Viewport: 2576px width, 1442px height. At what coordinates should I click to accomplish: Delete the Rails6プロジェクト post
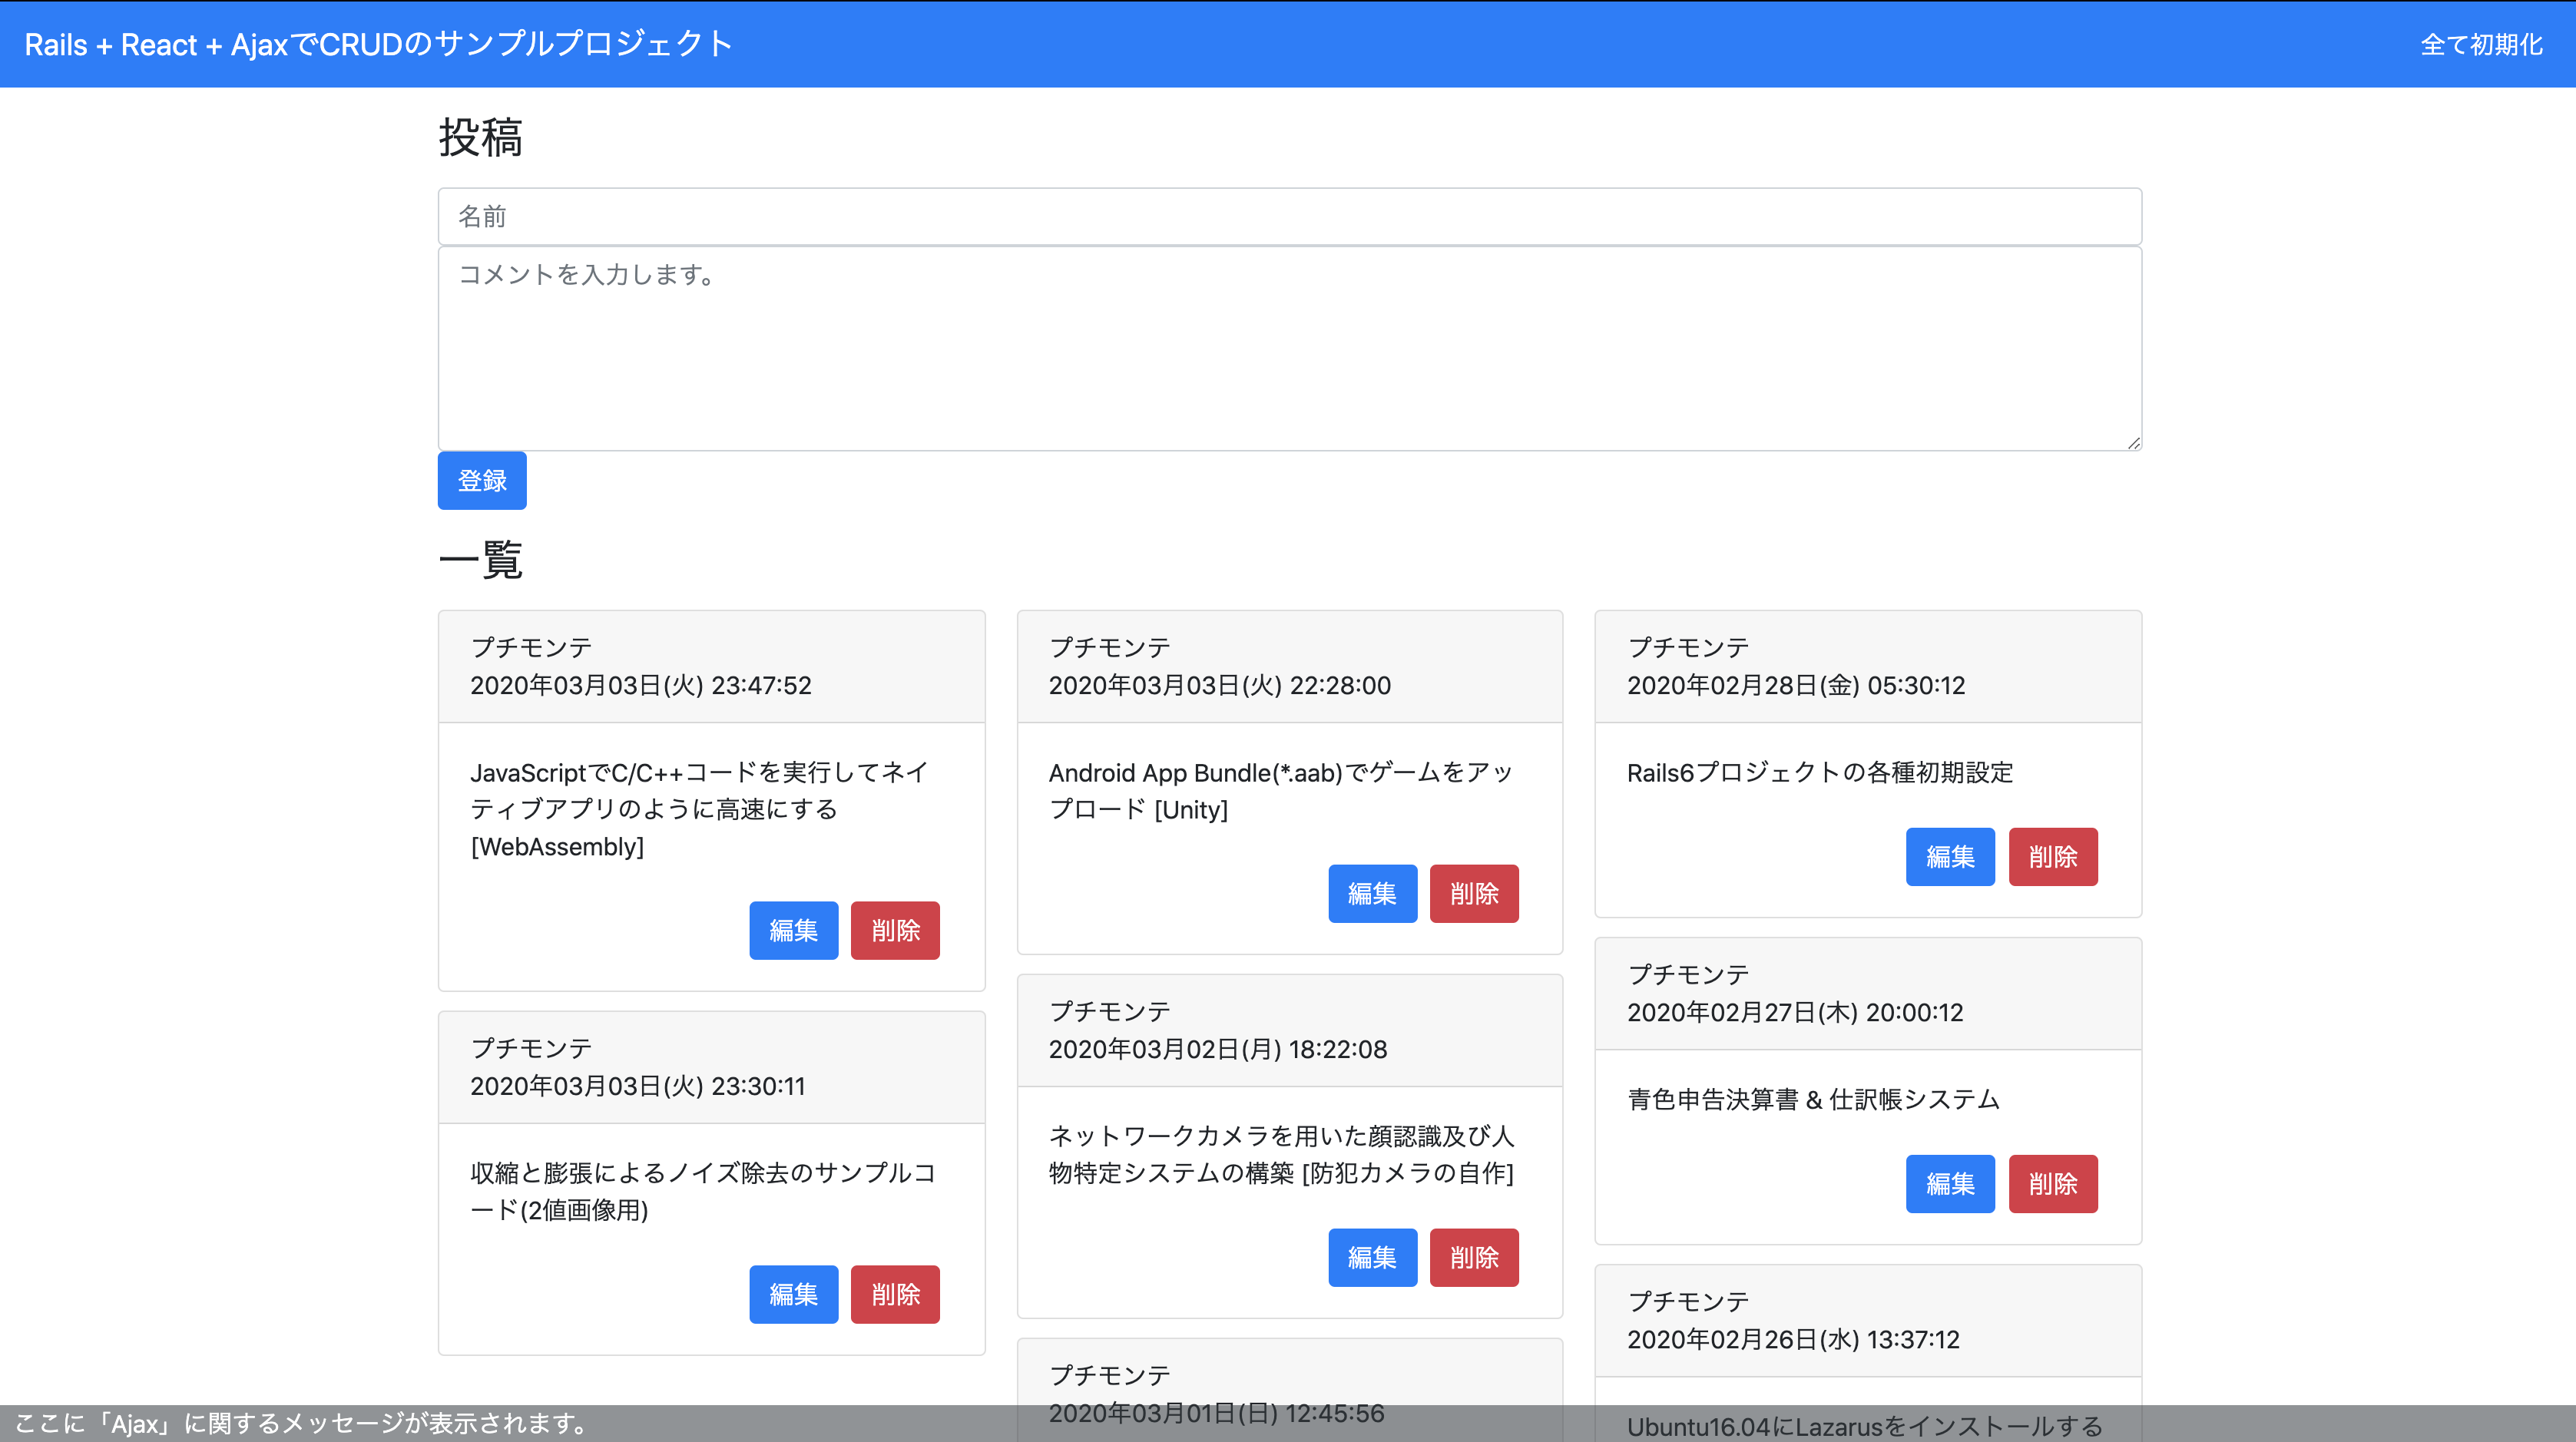[2053, 857]
